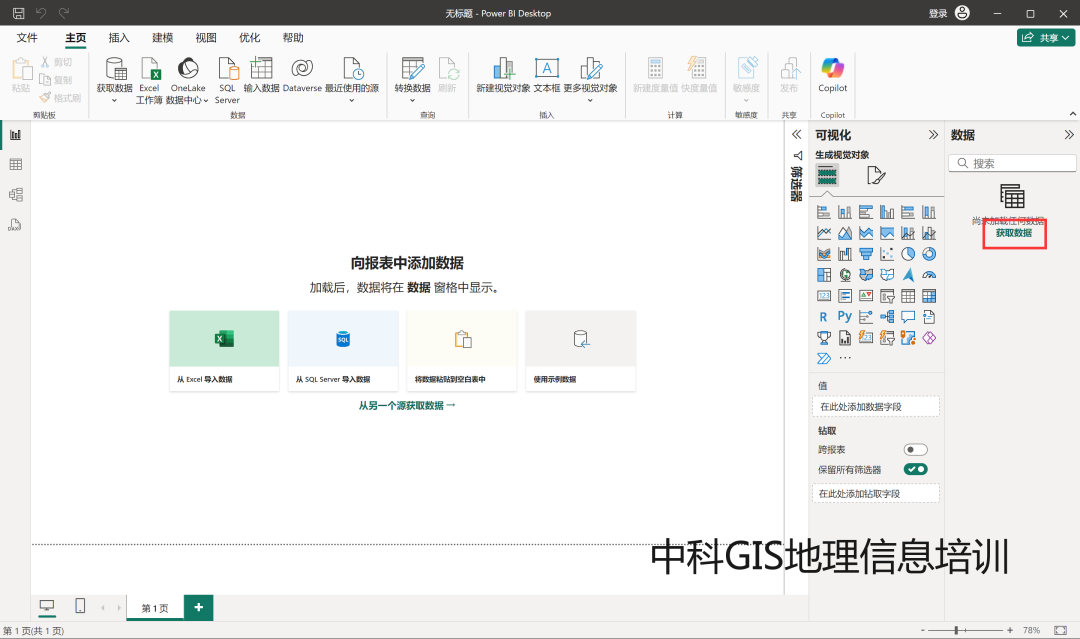Select the card visual with 123
The height and width of the screenshot is (639, 1080).
click(824, 296)
